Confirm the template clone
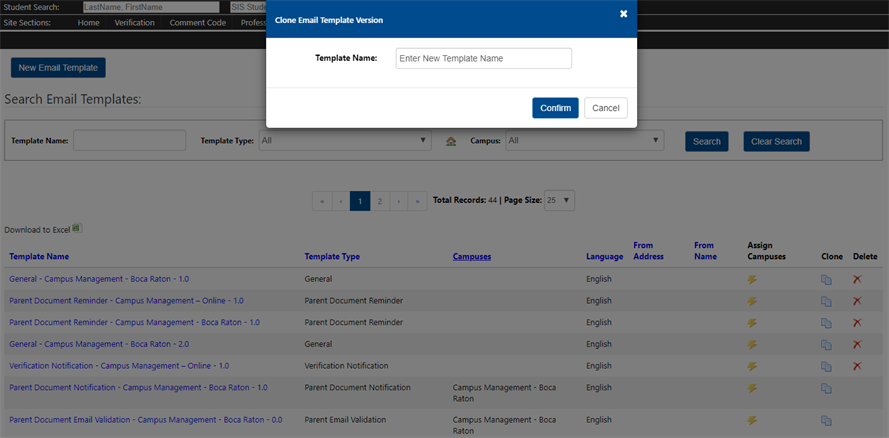The width and height of the screenshot is (889, 438). [x=555, y=108]
